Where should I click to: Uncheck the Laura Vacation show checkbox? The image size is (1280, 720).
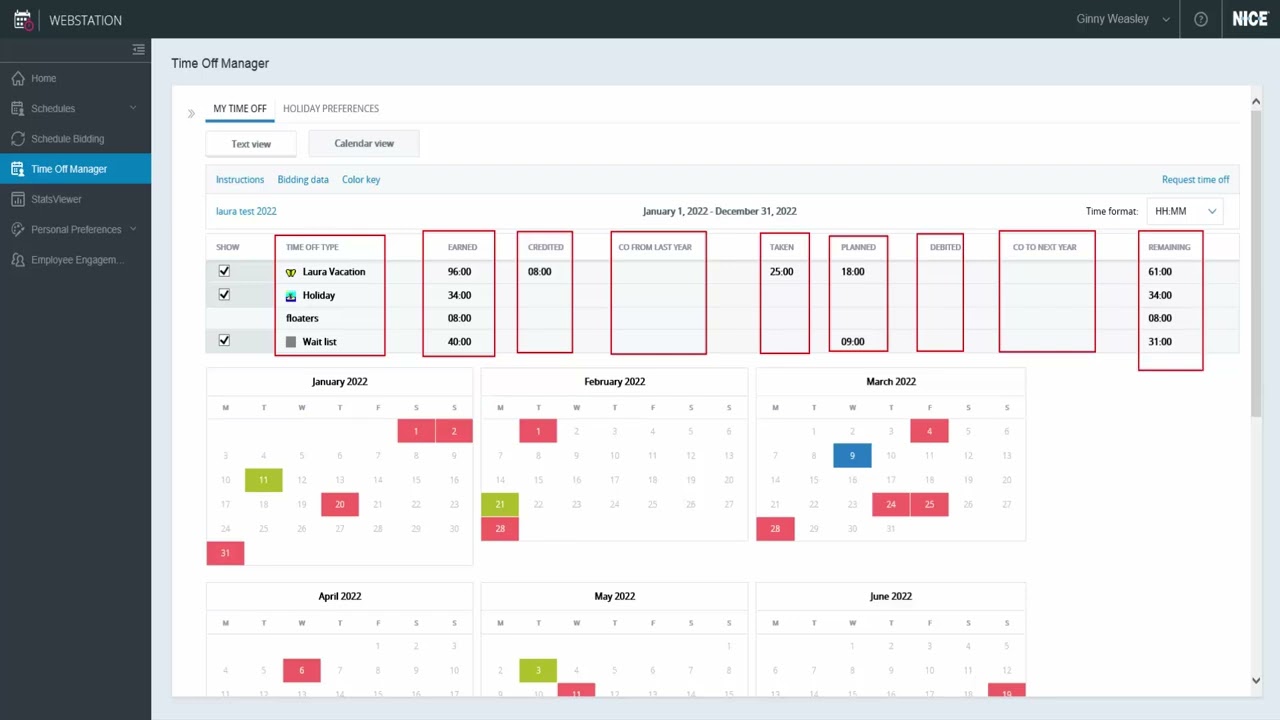click(x=224, y=271)
